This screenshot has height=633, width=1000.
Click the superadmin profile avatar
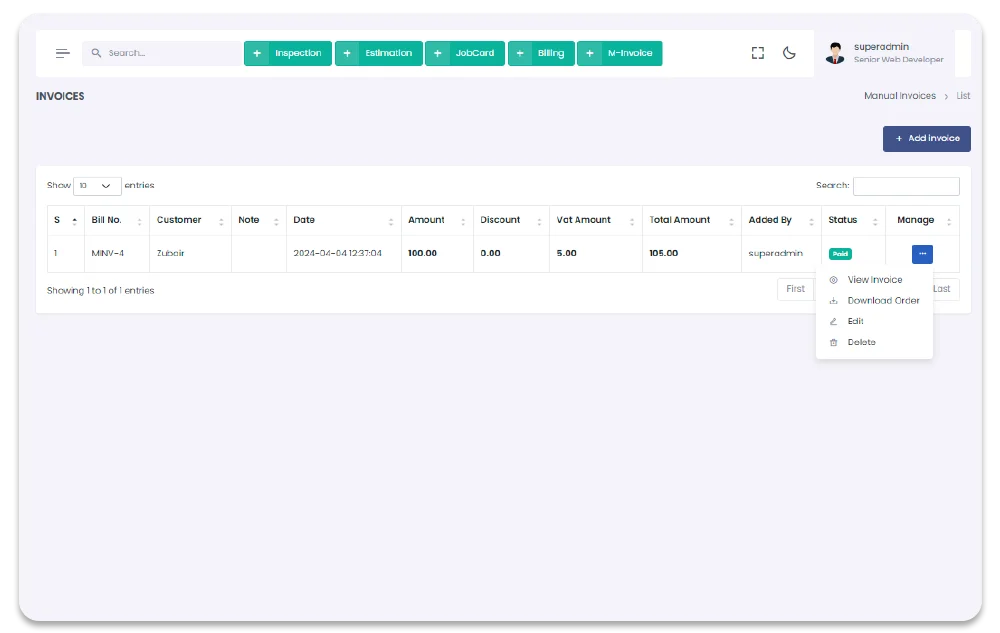[x=835, y=53]
